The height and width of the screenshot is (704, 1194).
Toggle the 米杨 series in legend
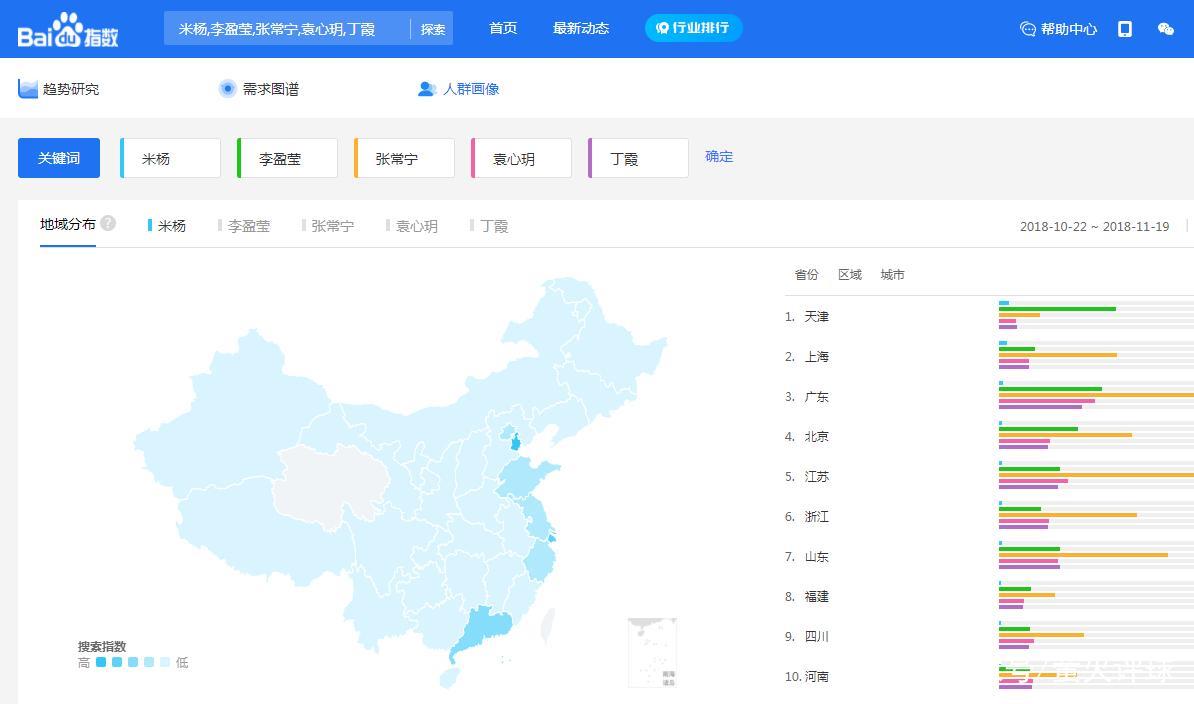point(167,226)
